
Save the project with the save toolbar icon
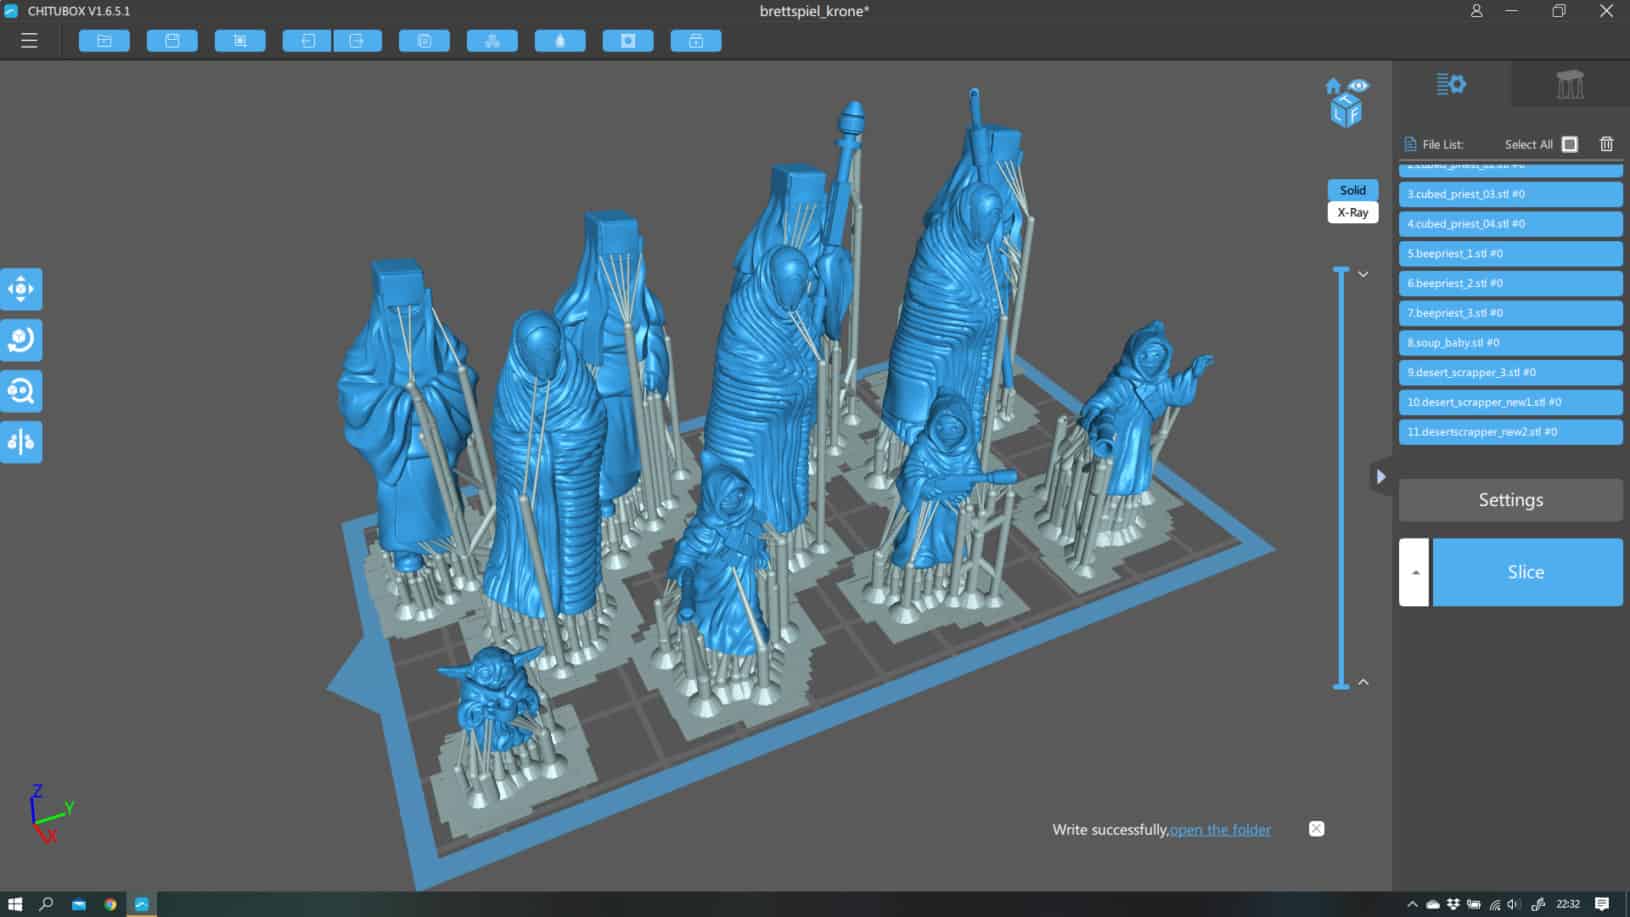pos(172,40)
